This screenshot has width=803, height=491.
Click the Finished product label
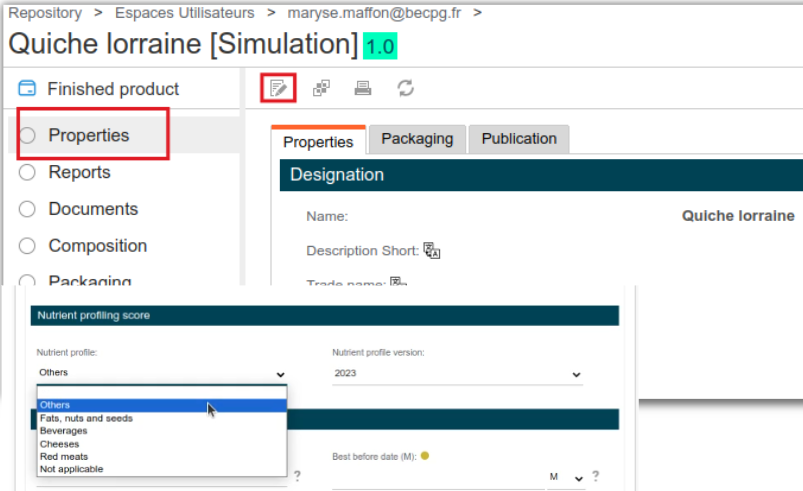(113, 89)
